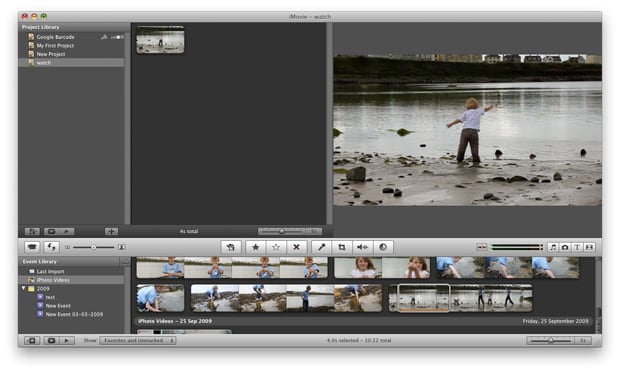This screenshot has width=620, height=372.
Task: Click the 'iPhoto Videos – 25 Sep 2009' header
Action: pos(175,321)
